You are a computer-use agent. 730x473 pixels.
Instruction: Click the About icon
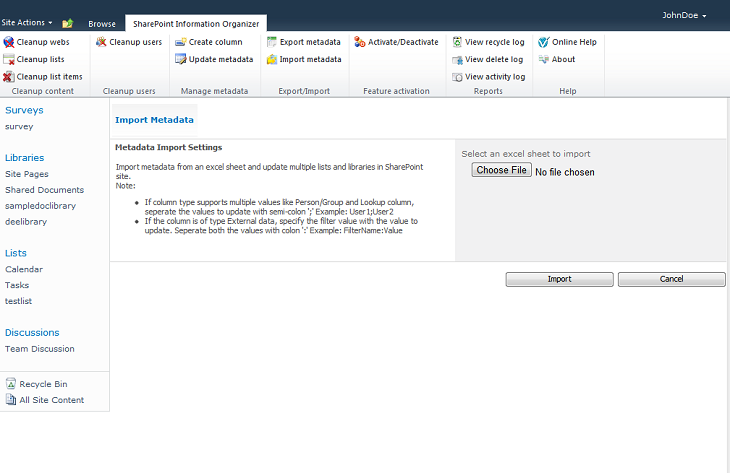(x=544, y=59)
